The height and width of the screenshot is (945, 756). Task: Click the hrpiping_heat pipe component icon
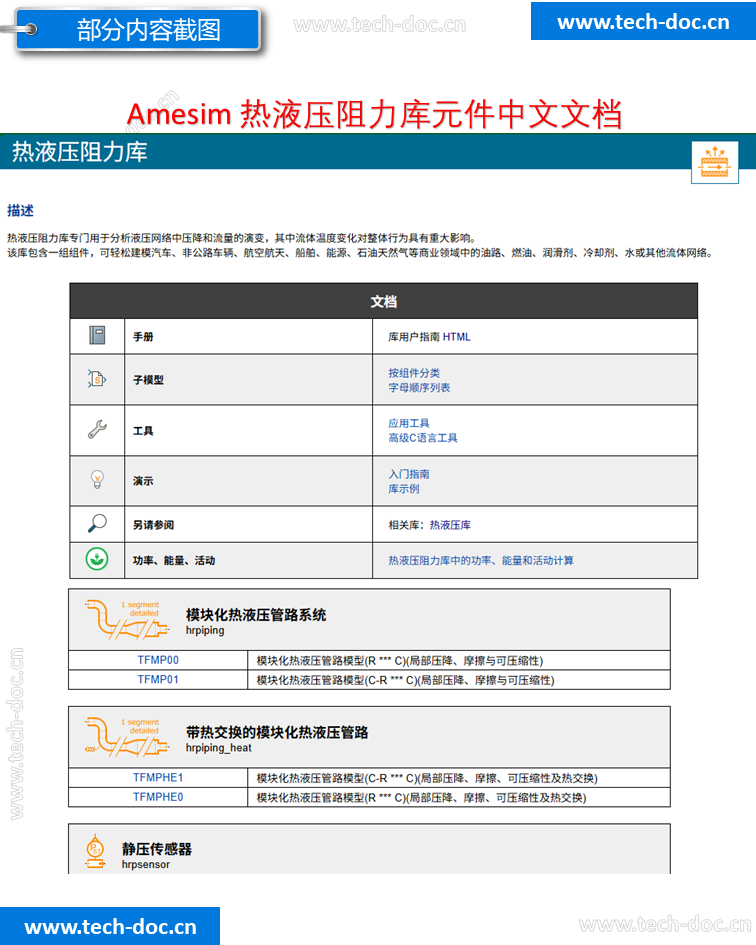pos(127,736)
